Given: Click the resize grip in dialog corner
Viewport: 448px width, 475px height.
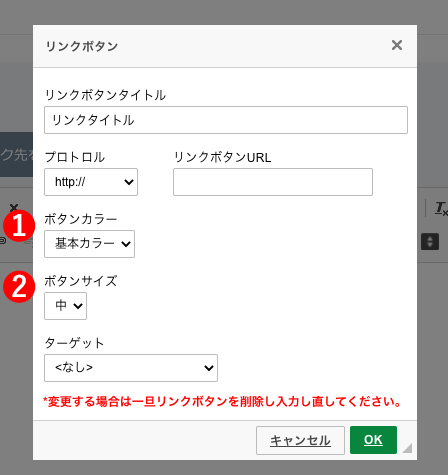Looking at the screenshot, I should [408, 448].
